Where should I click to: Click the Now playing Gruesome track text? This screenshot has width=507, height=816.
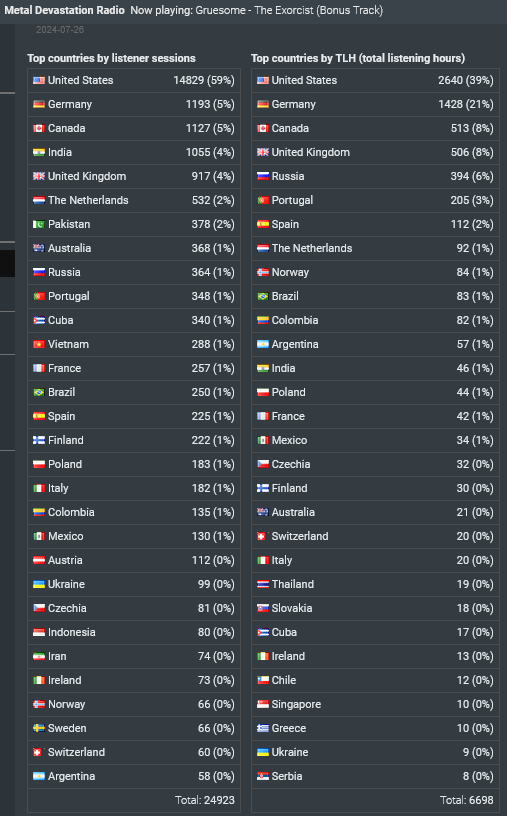point(257,10)
